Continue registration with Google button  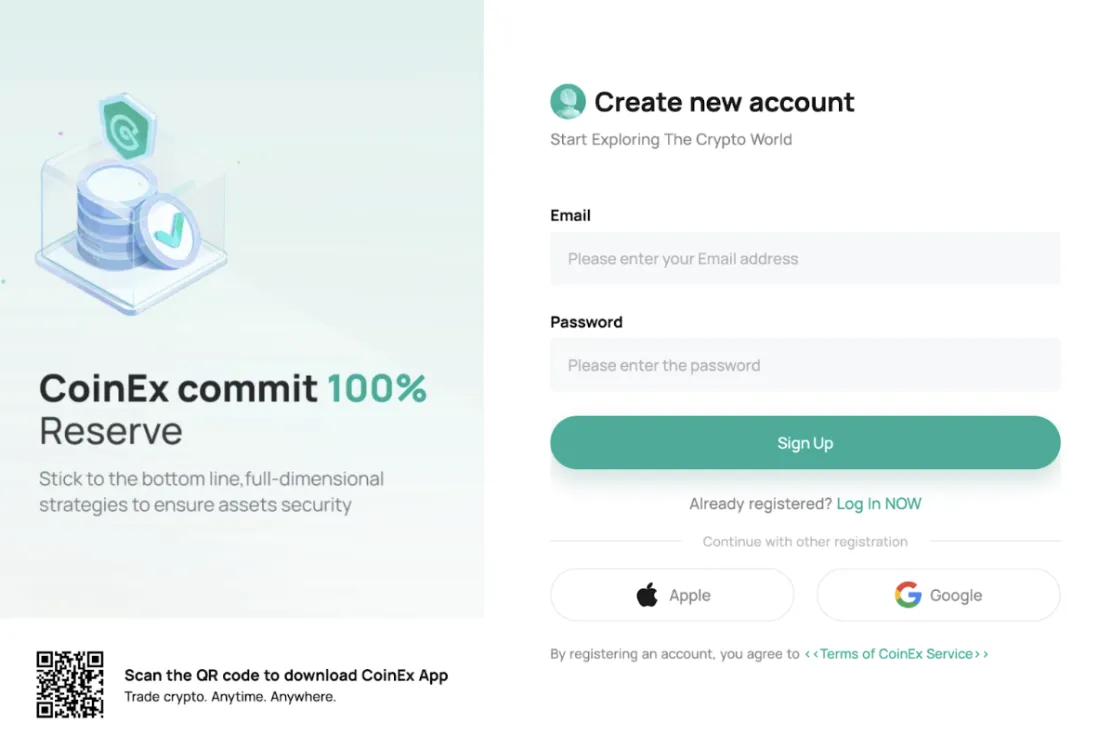click(x=938, y=595)
